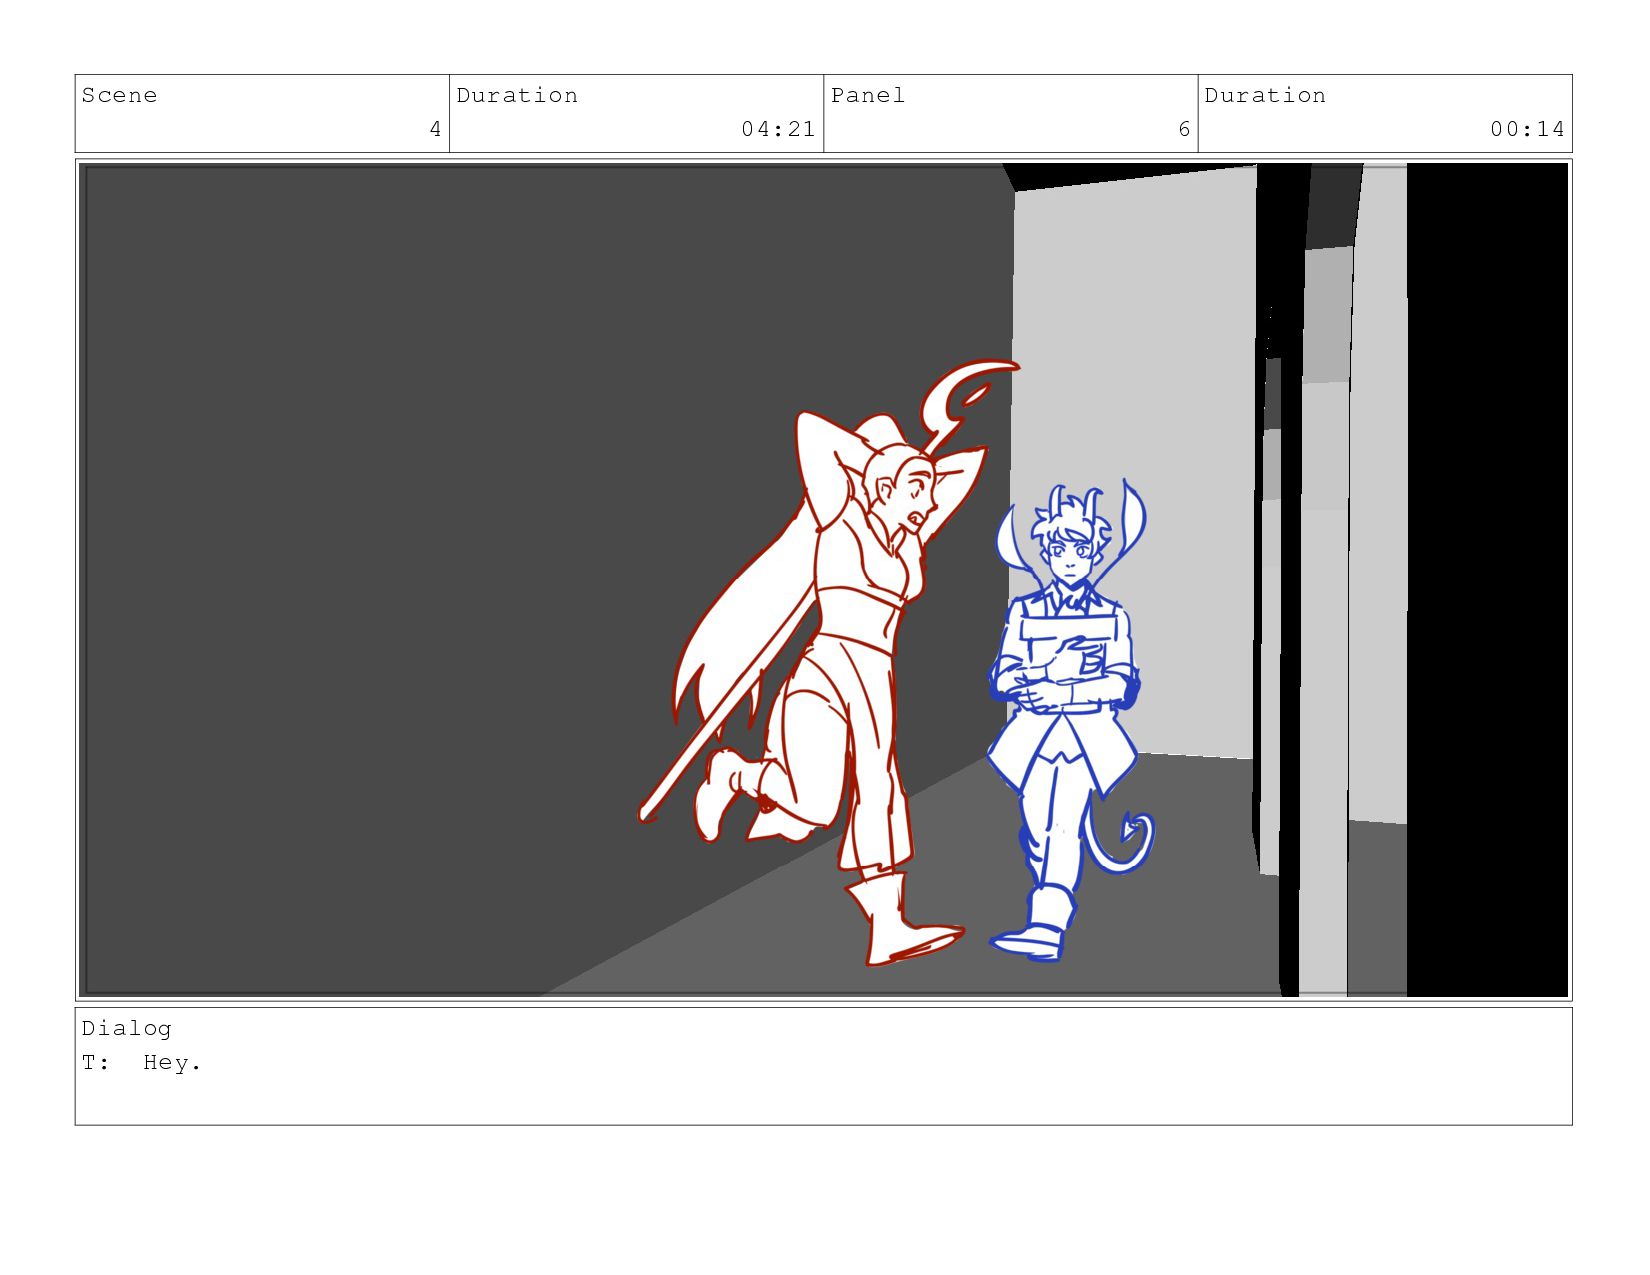Select the panel number value '6'

1184,129
